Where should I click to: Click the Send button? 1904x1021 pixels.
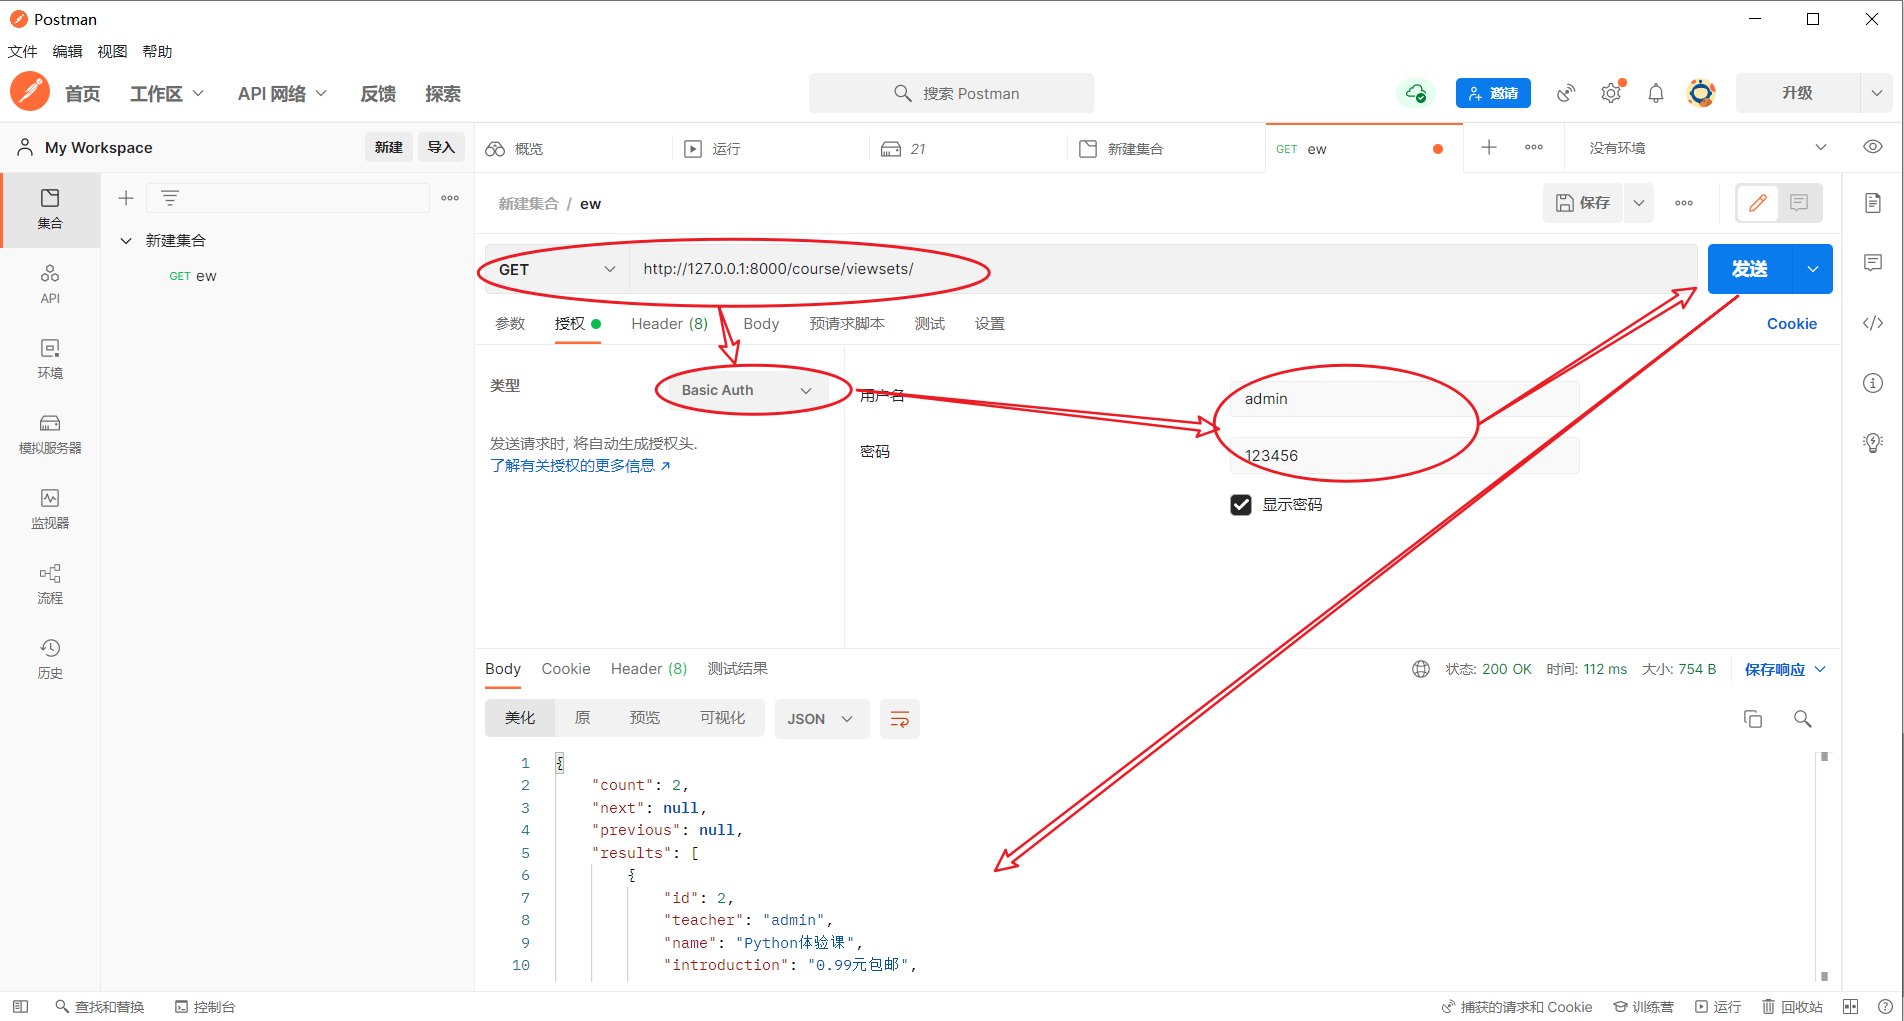tap(1750, 269)
